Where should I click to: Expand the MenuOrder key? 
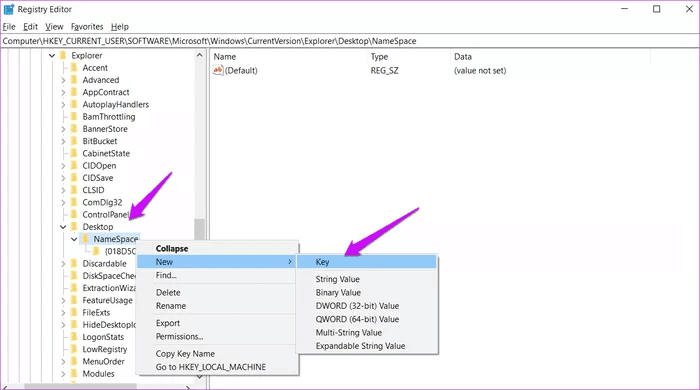[x=63, y=362]
